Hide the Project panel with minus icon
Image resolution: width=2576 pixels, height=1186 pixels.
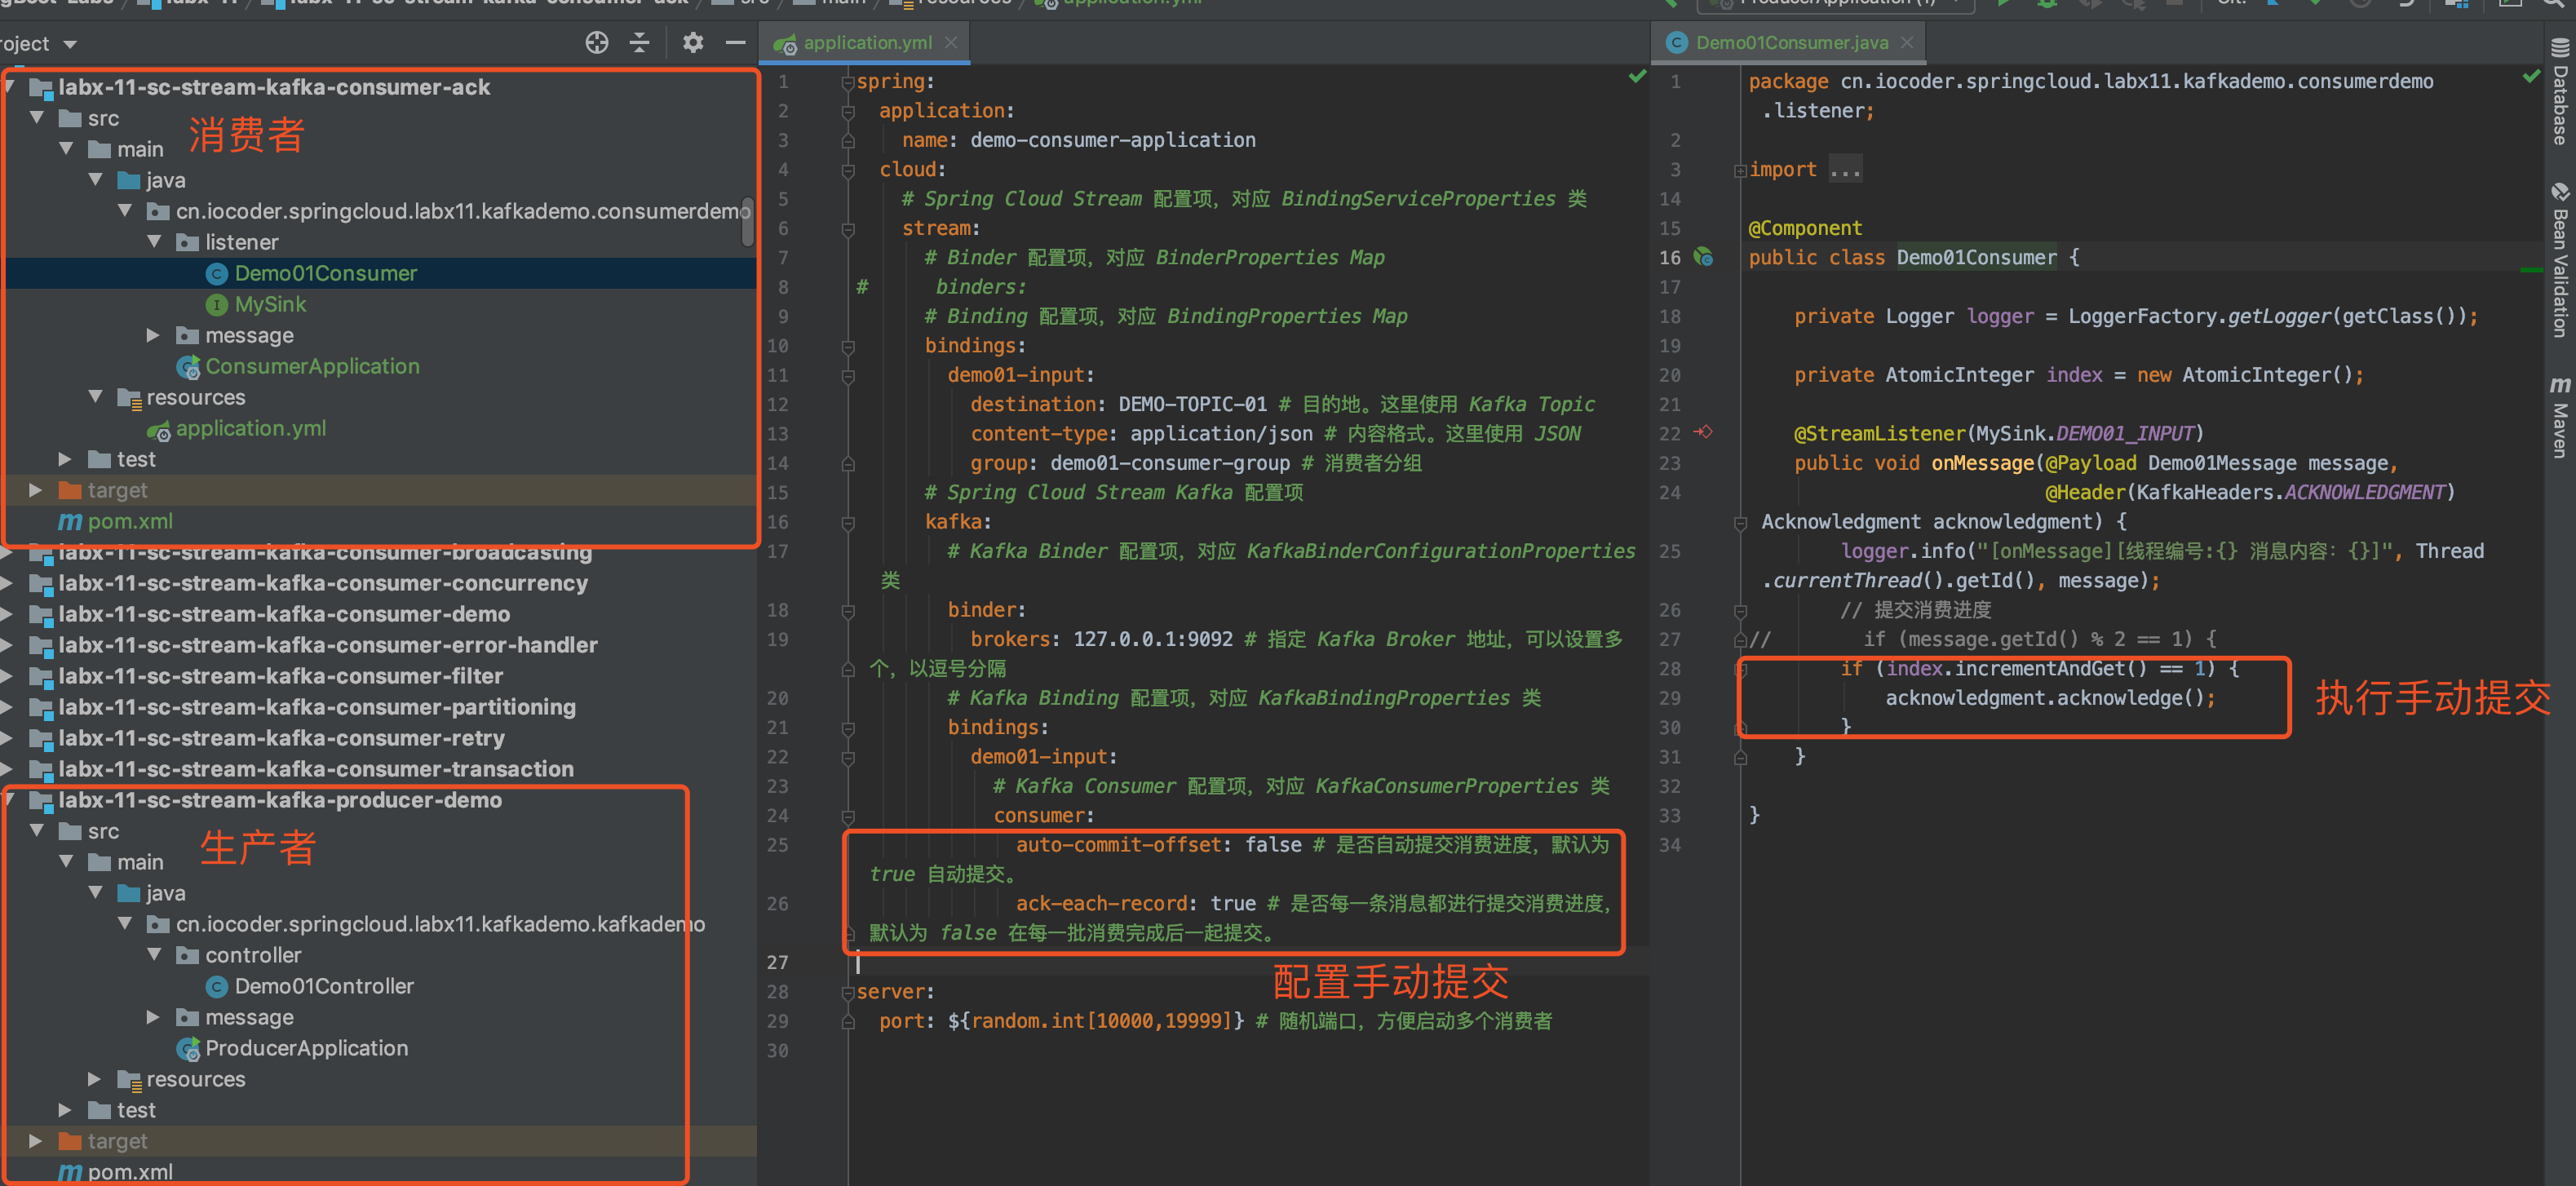point(735,43)
